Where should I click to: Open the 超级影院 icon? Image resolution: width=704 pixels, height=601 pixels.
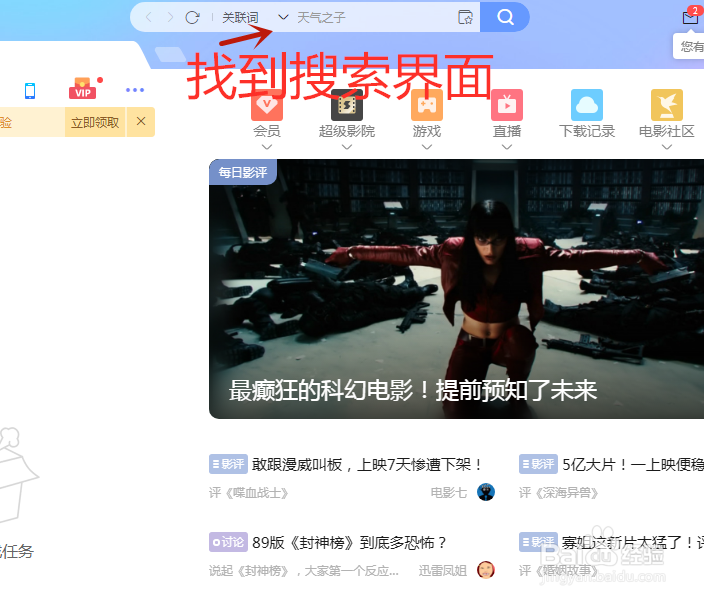[x=347, y=105]
